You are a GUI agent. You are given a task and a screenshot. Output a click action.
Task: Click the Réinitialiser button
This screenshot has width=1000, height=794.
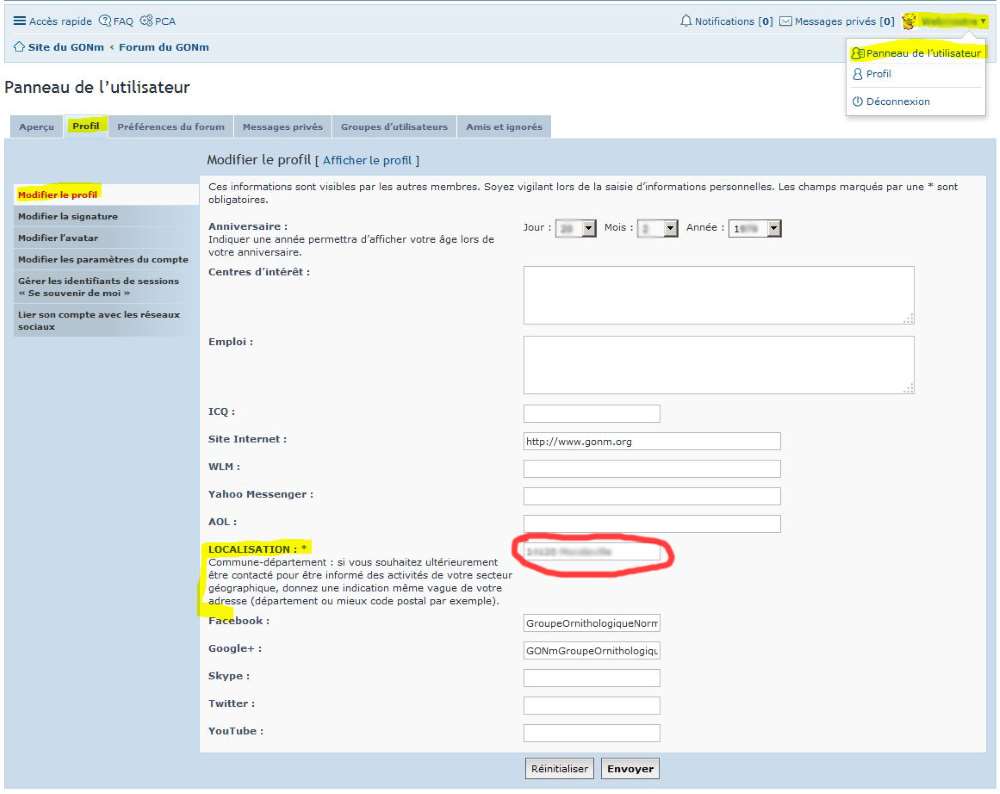[559, 769]
